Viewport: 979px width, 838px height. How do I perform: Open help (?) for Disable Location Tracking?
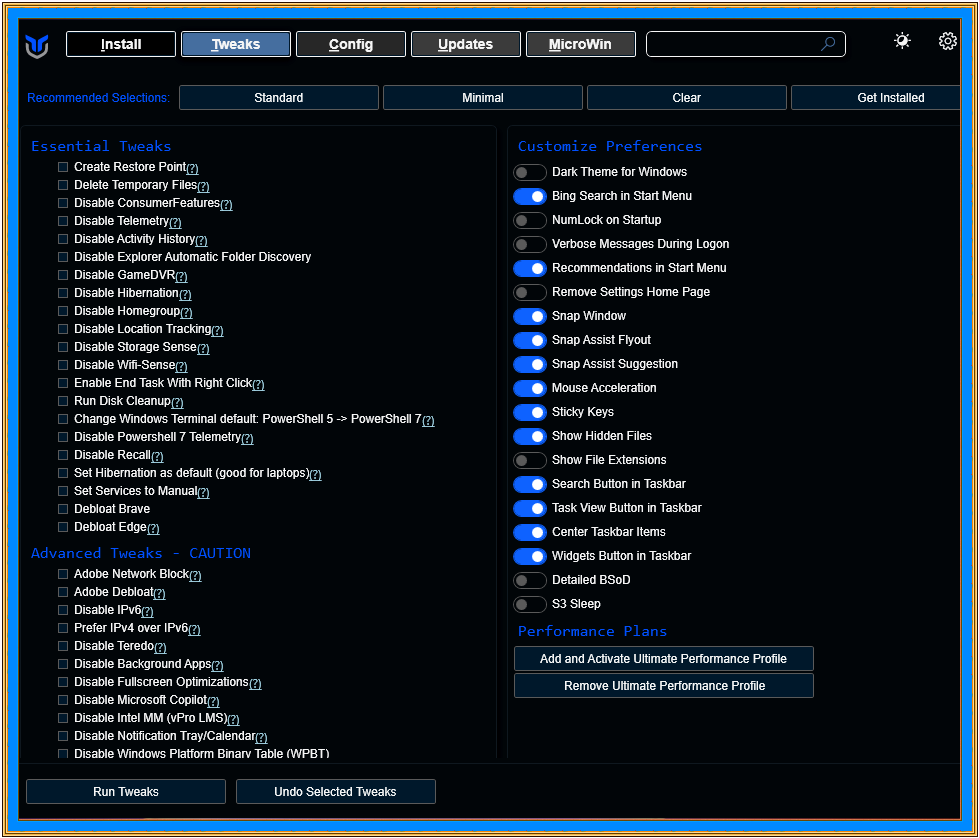point(217,330)
